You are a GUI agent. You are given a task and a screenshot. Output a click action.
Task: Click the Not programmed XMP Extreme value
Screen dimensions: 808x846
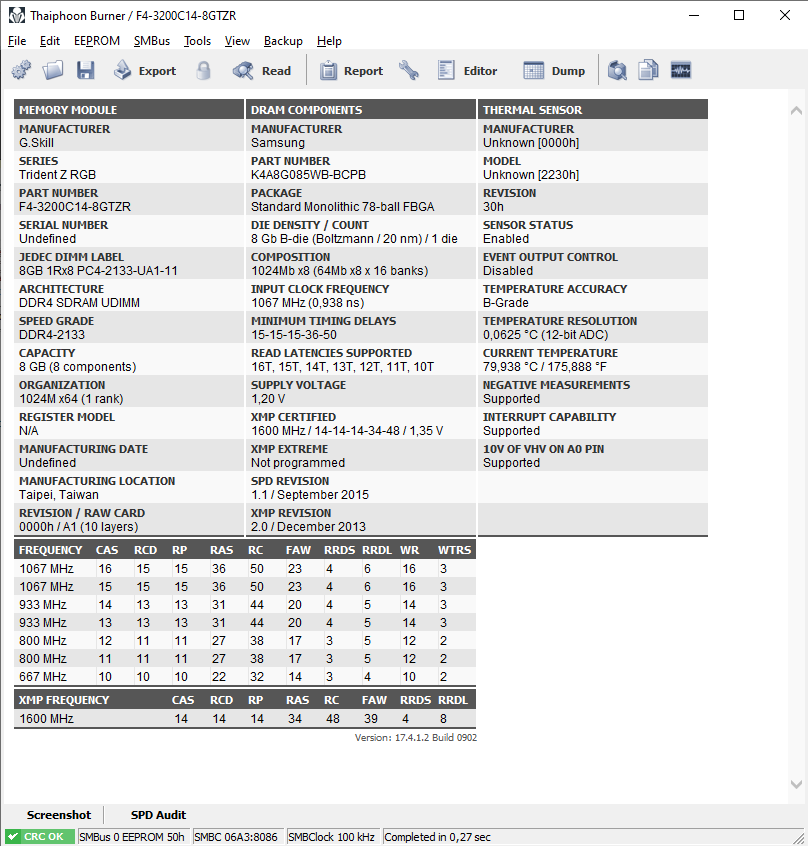click(298, 463)
